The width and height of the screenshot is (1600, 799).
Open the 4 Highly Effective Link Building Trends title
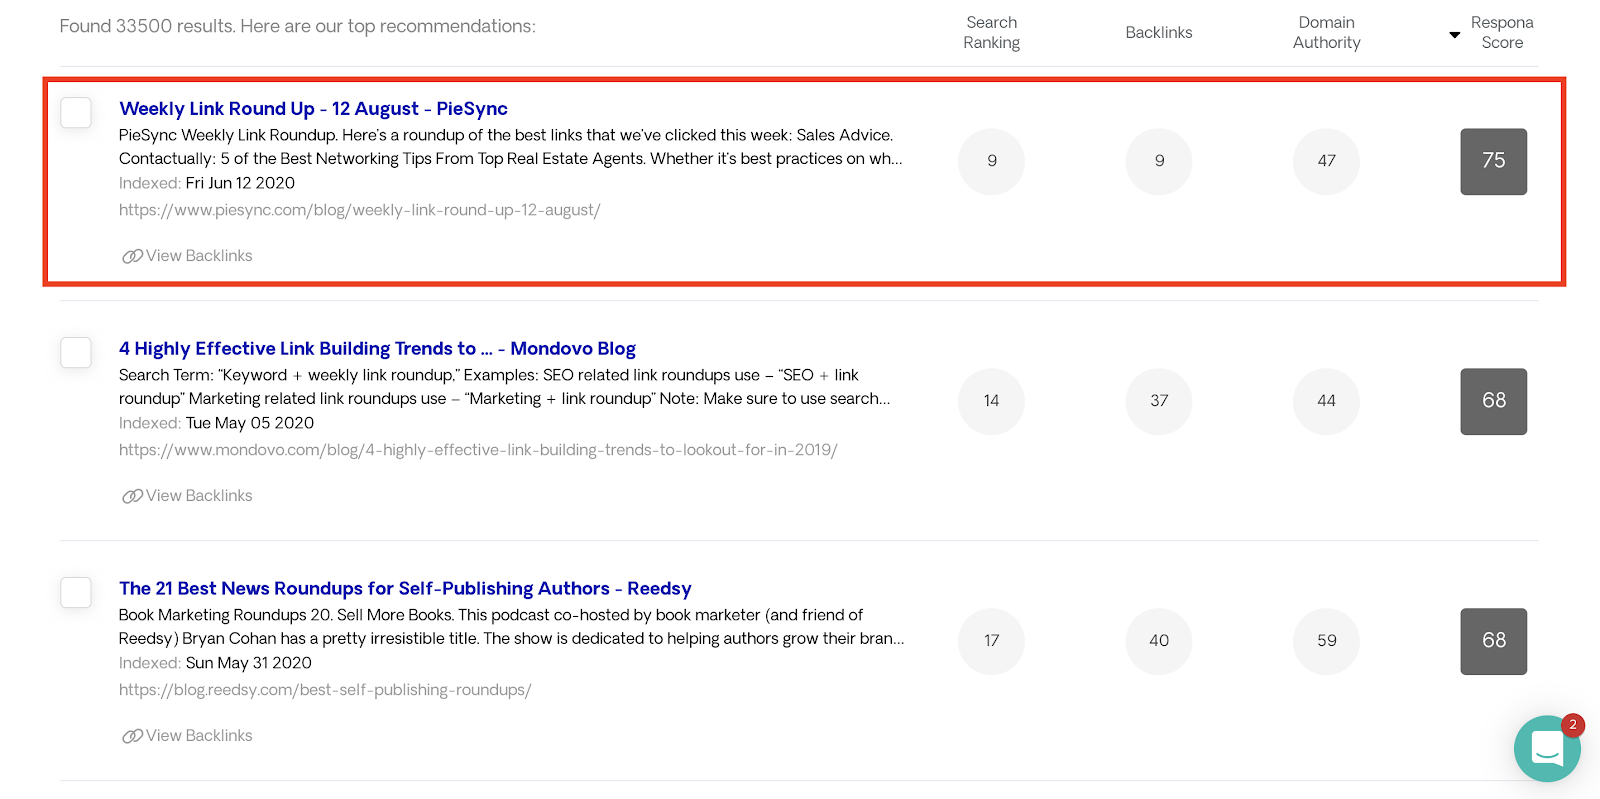pos(377,349)
